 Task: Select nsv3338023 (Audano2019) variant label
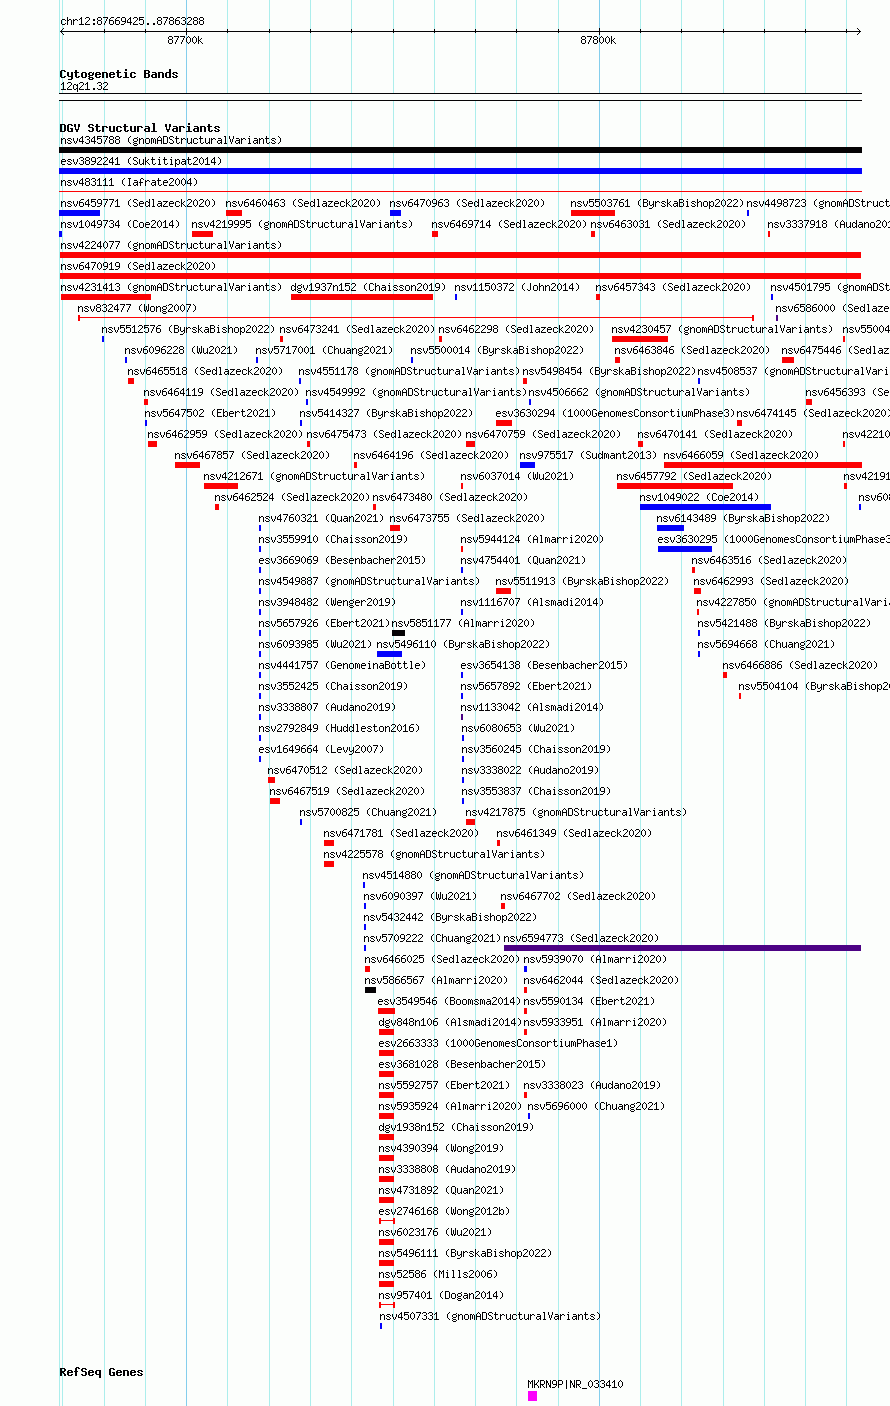pos(592,1085)
